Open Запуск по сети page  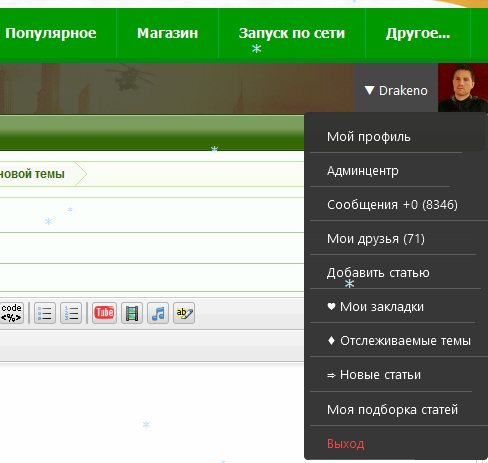(292, 33)
